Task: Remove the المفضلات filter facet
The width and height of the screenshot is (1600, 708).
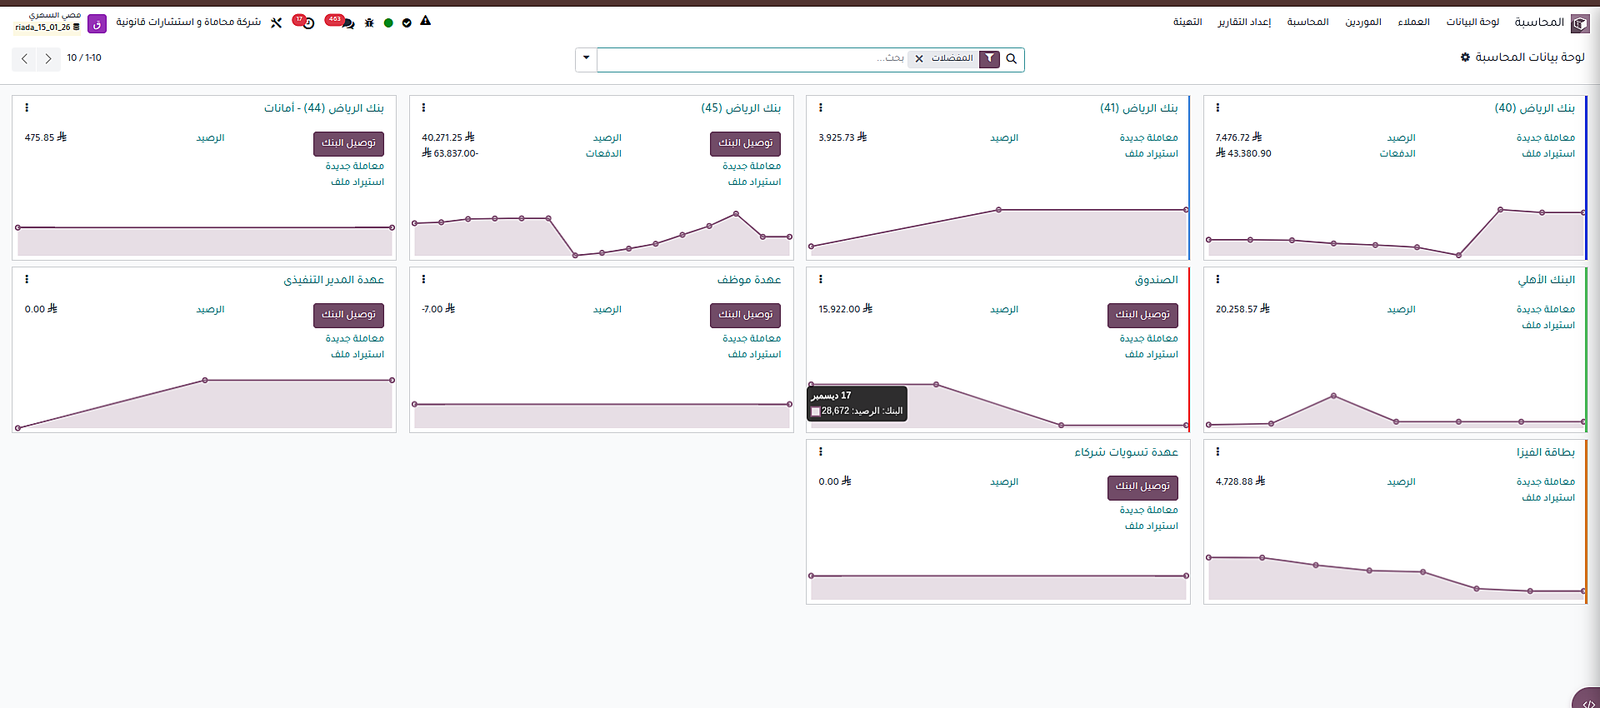Action: coord(919,59)
